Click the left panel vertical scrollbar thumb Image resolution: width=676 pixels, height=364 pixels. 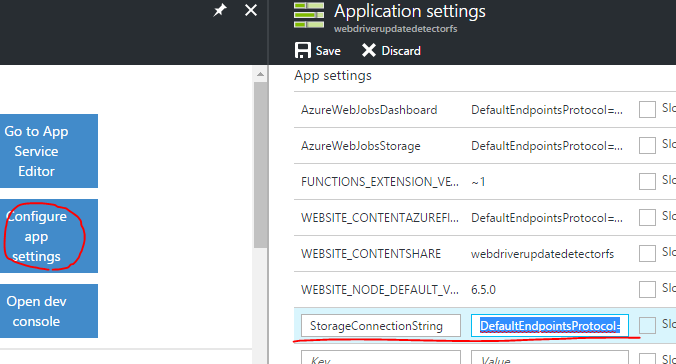260,164
